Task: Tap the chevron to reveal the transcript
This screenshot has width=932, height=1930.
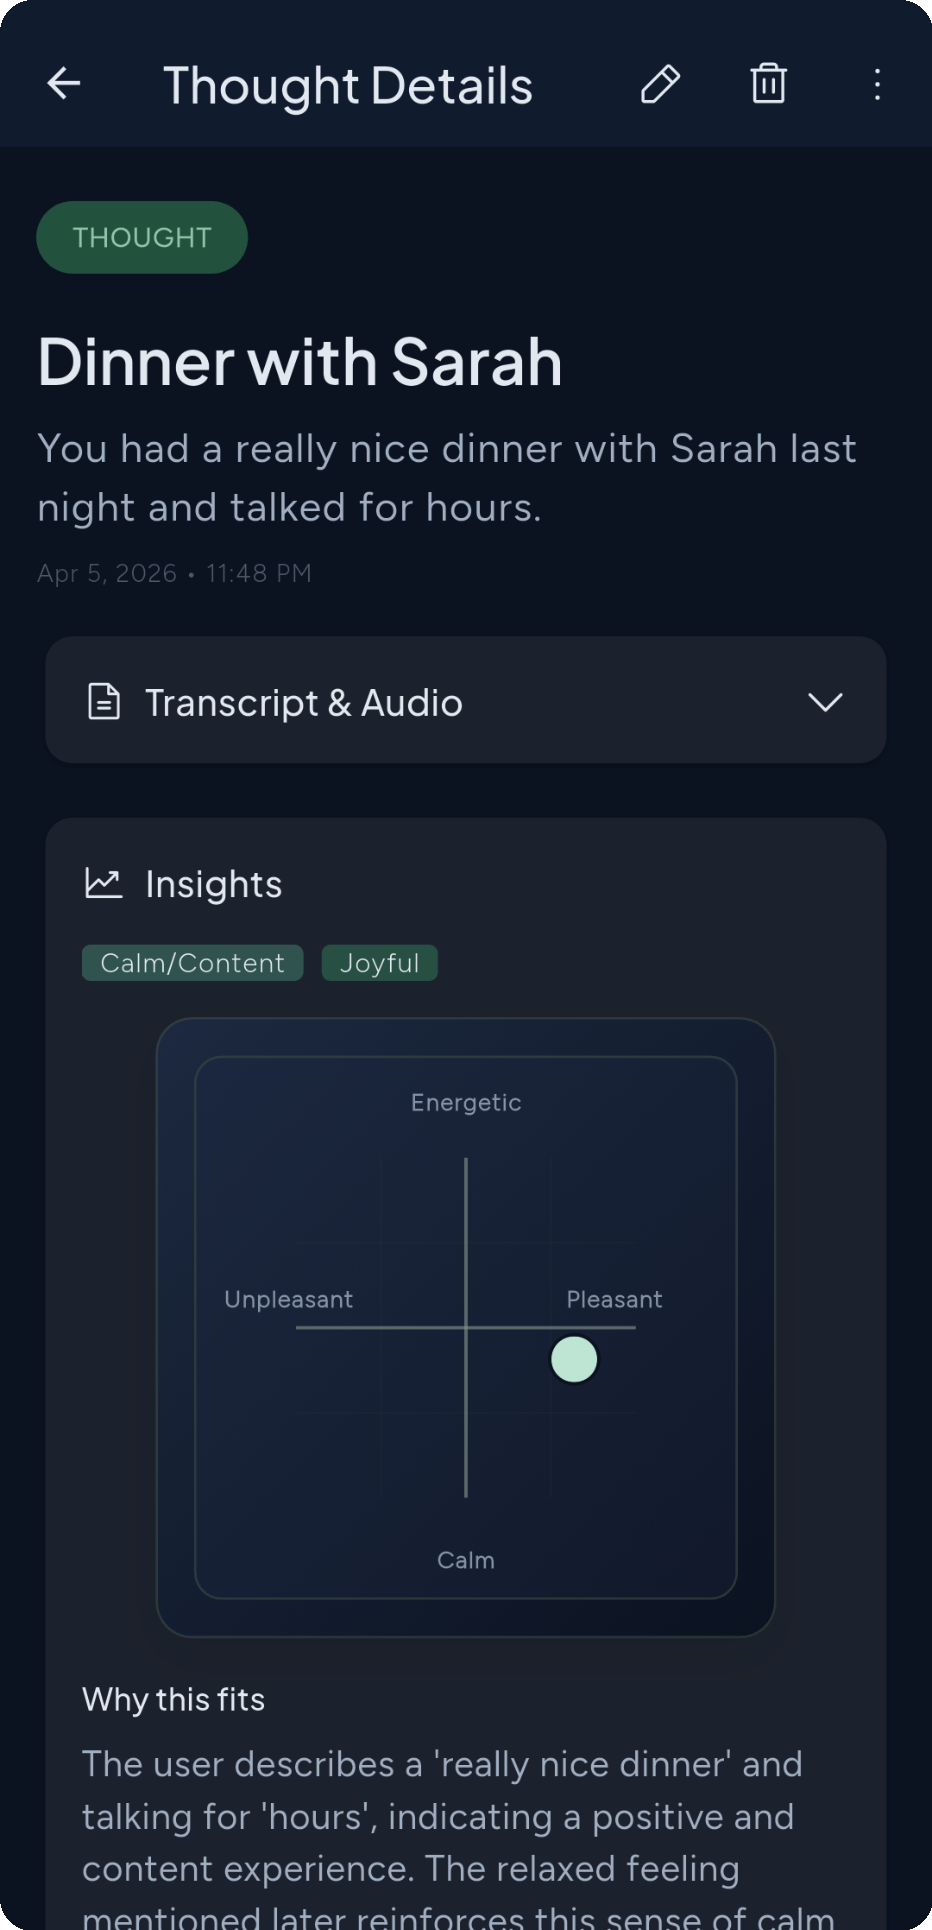Action: click(826, 702)
